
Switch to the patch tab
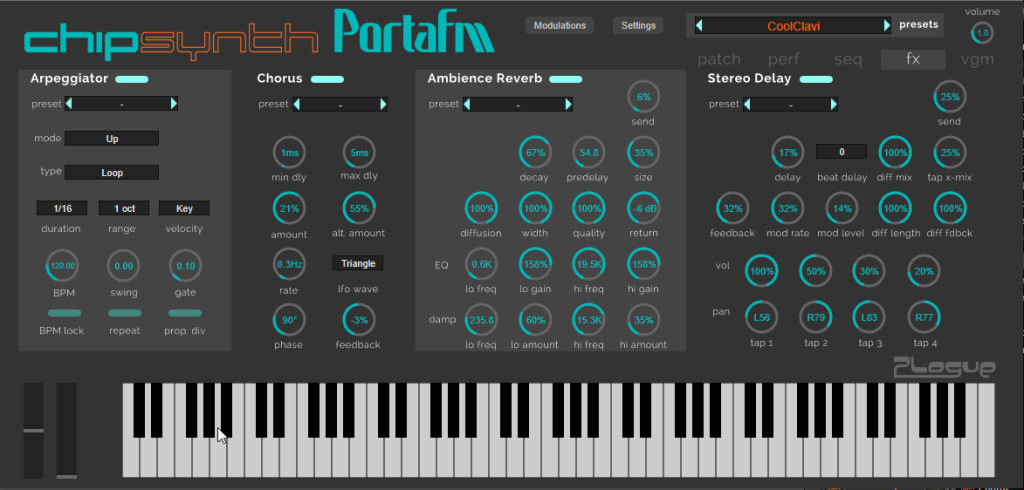pyautogui.click(x=719, y=59)
